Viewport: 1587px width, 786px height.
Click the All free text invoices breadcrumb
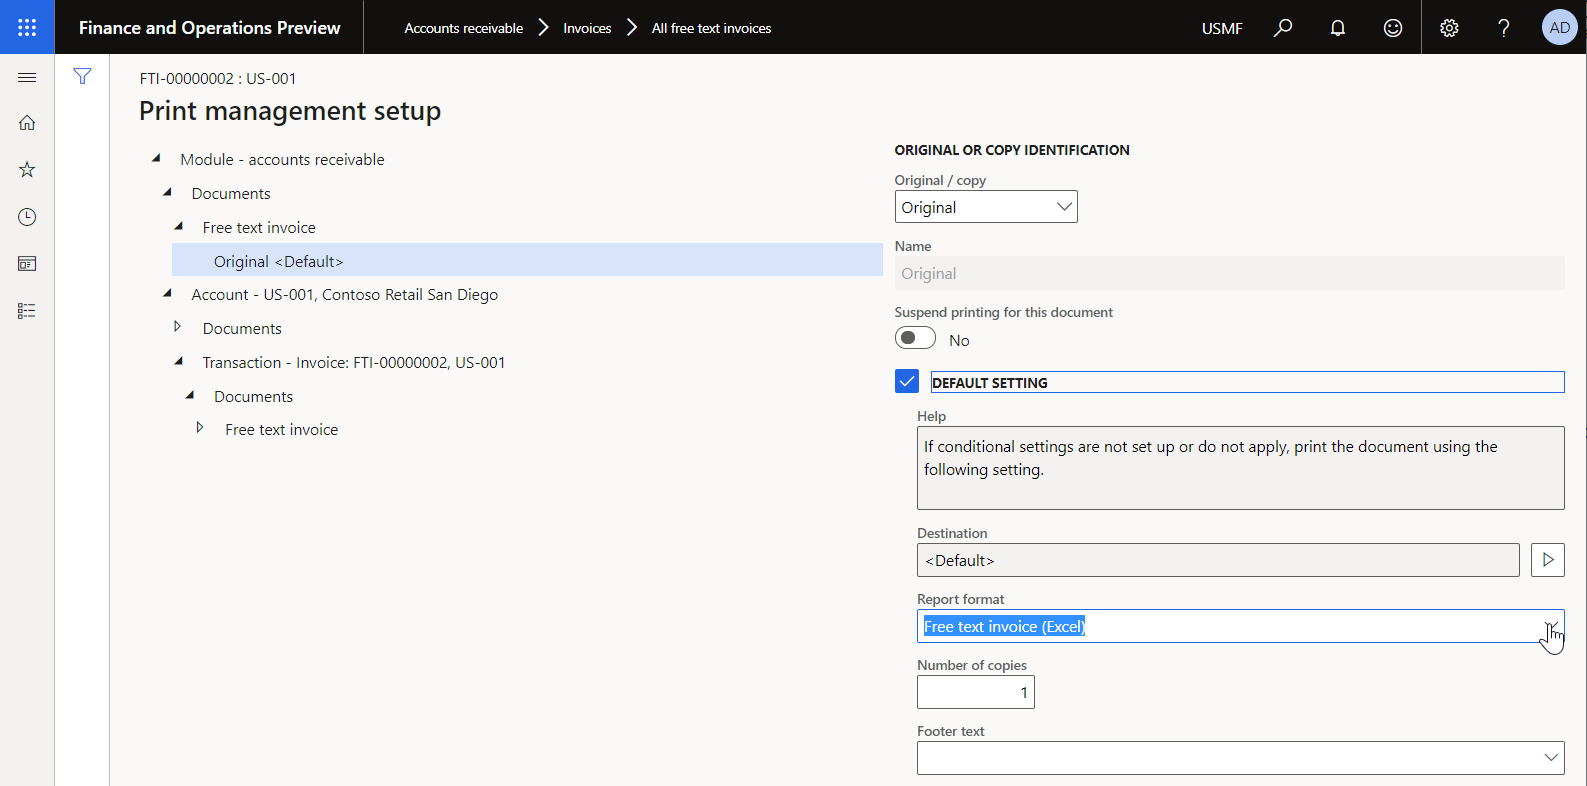711,28
